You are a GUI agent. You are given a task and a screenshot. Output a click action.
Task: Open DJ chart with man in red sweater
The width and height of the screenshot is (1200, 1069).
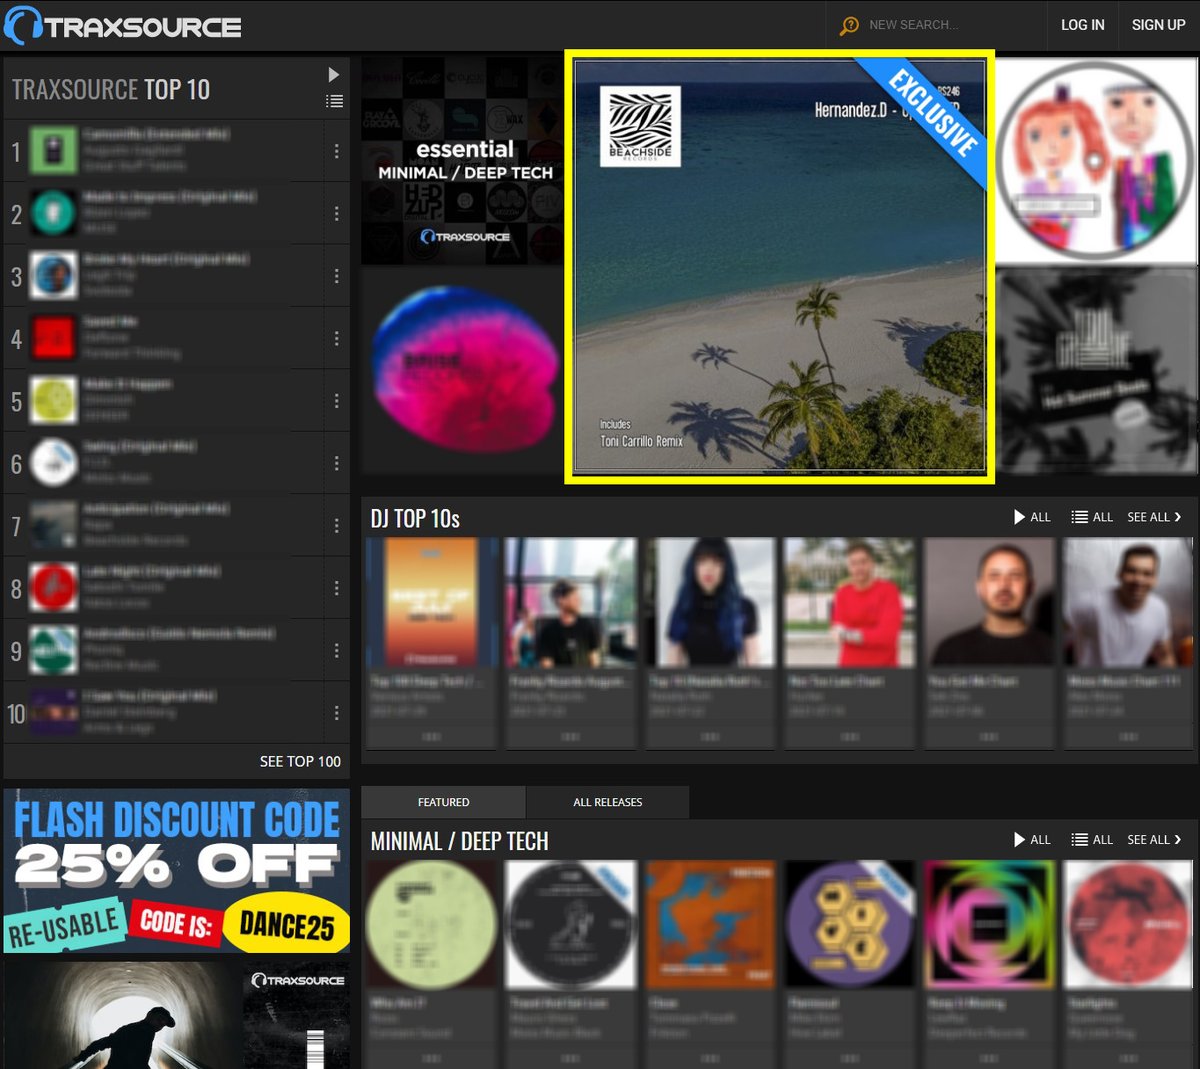849,602
